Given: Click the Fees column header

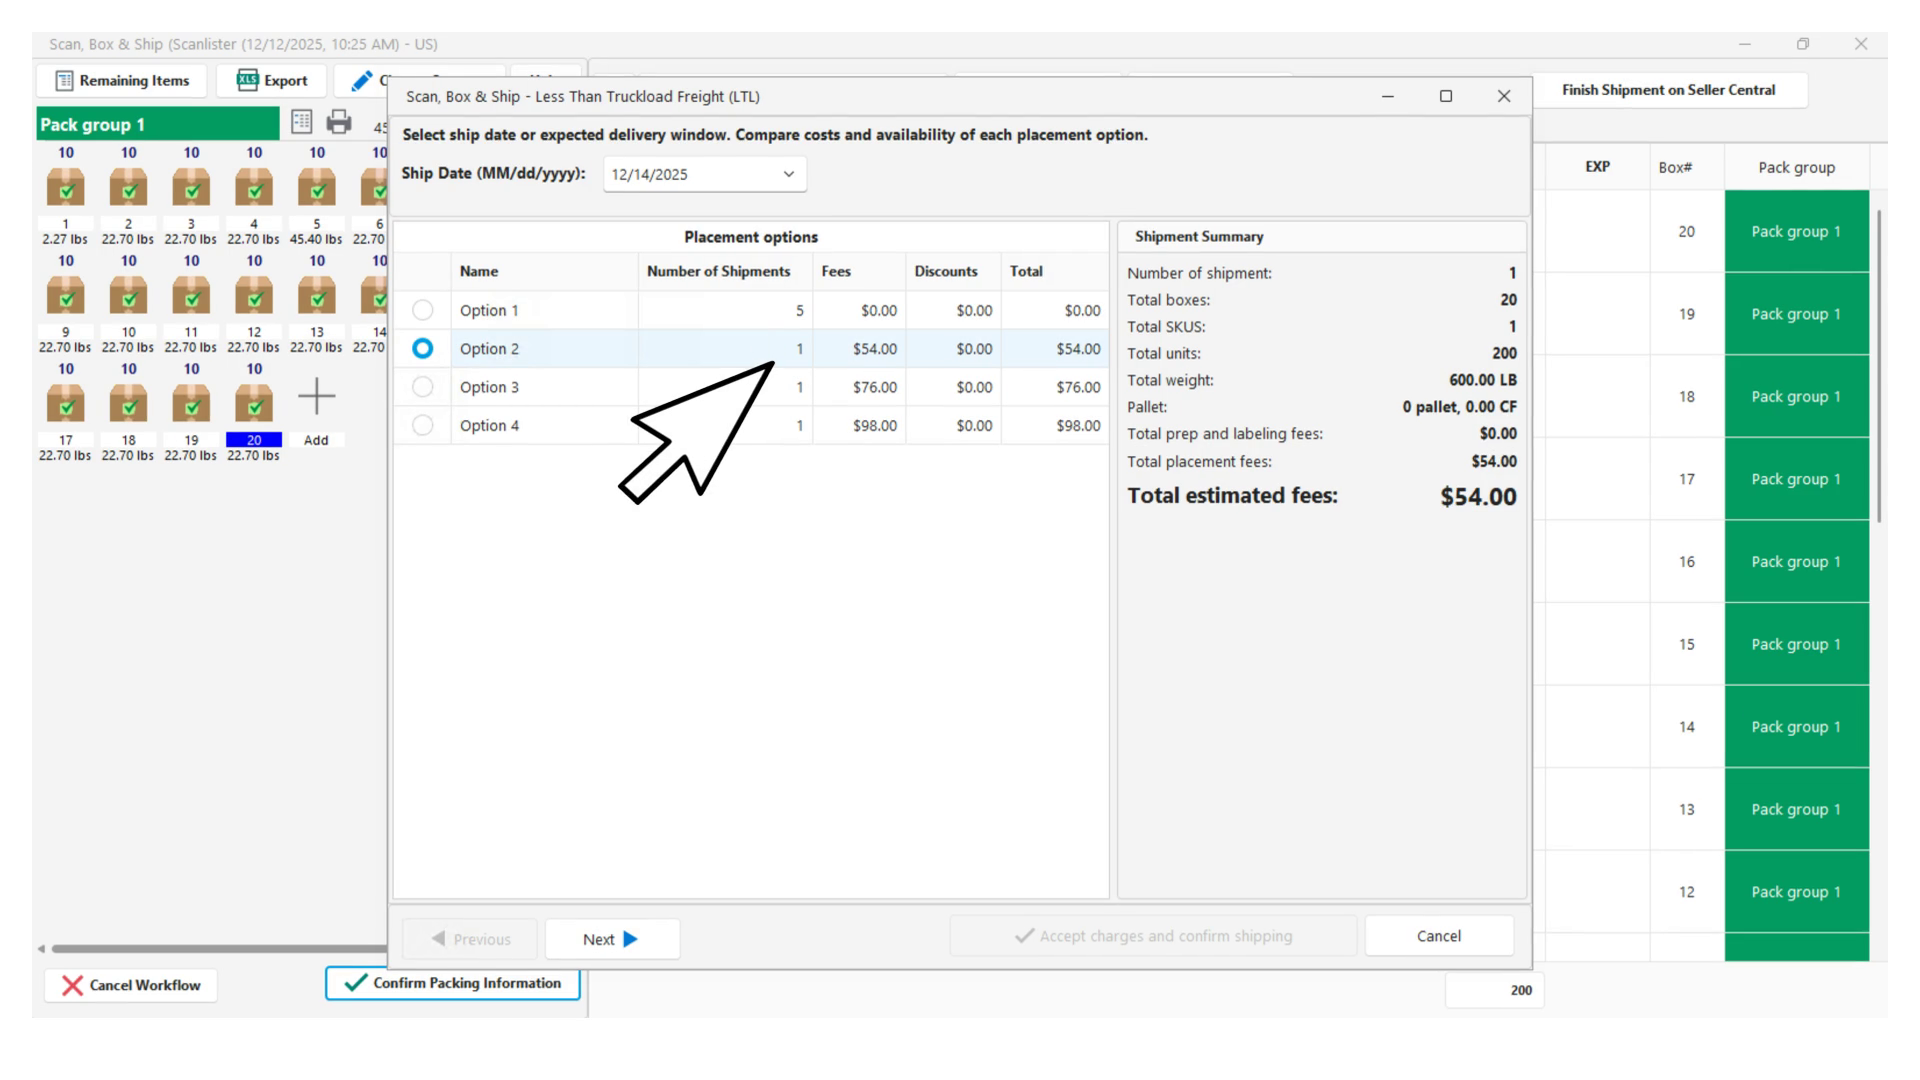Looking at the screenshot, I should point(836,271).
